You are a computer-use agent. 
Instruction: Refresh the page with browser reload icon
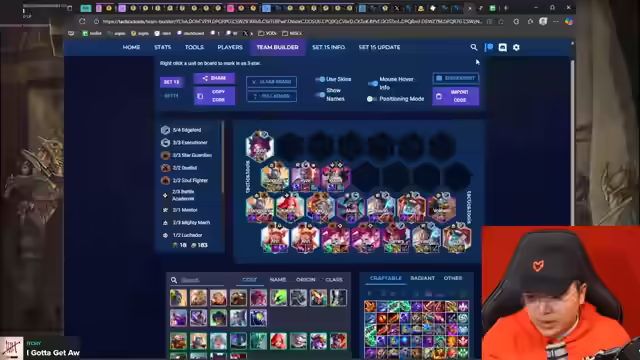[82, 21]
